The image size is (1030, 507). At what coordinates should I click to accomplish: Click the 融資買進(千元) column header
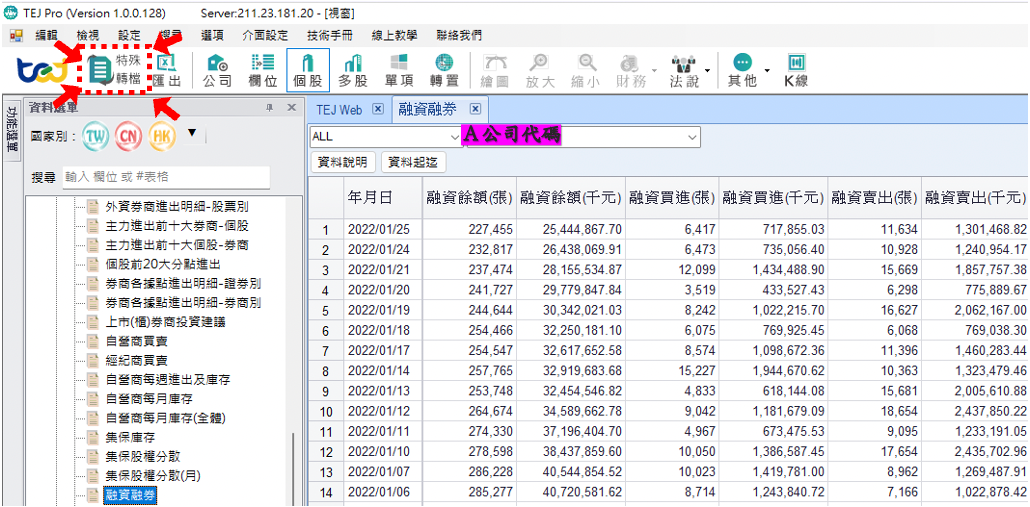(773, 198)
